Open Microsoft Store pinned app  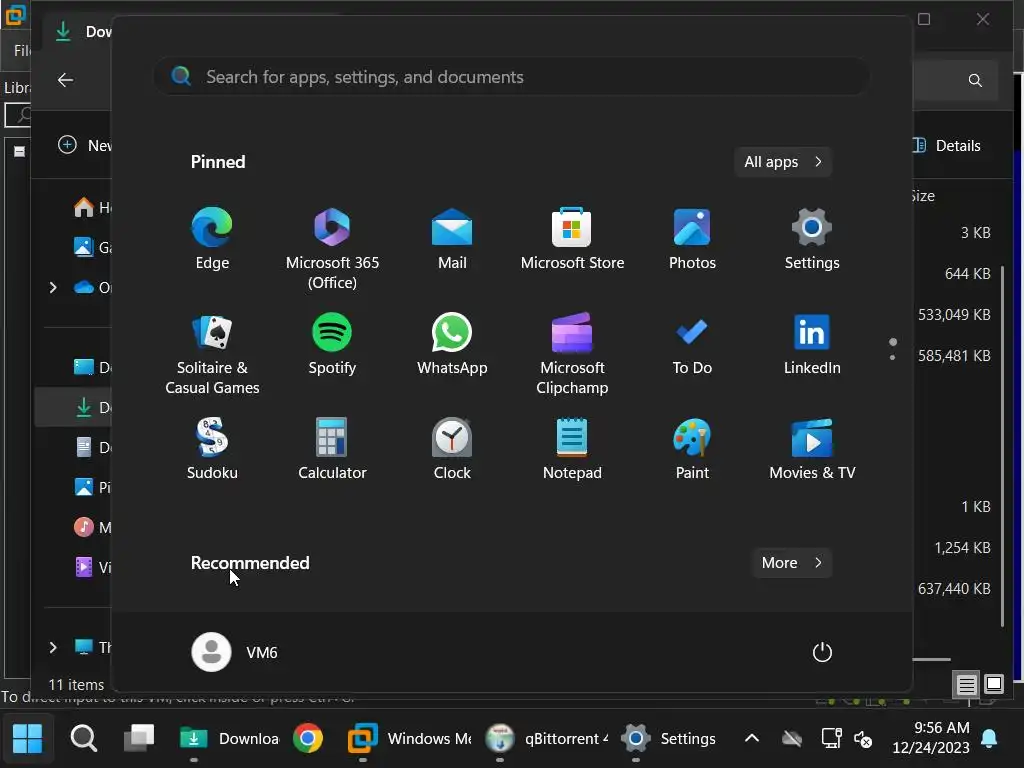pyautogui.click(x=572, y=238)
